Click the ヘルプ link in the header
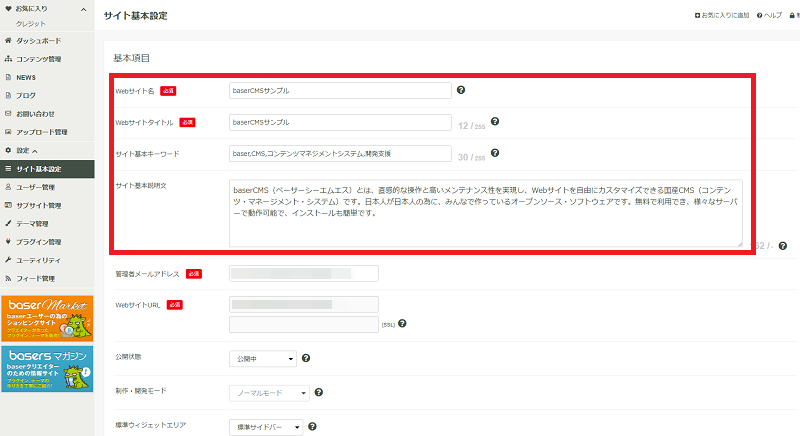This screenshot has width=800, height=436. [x=769, y=15]
